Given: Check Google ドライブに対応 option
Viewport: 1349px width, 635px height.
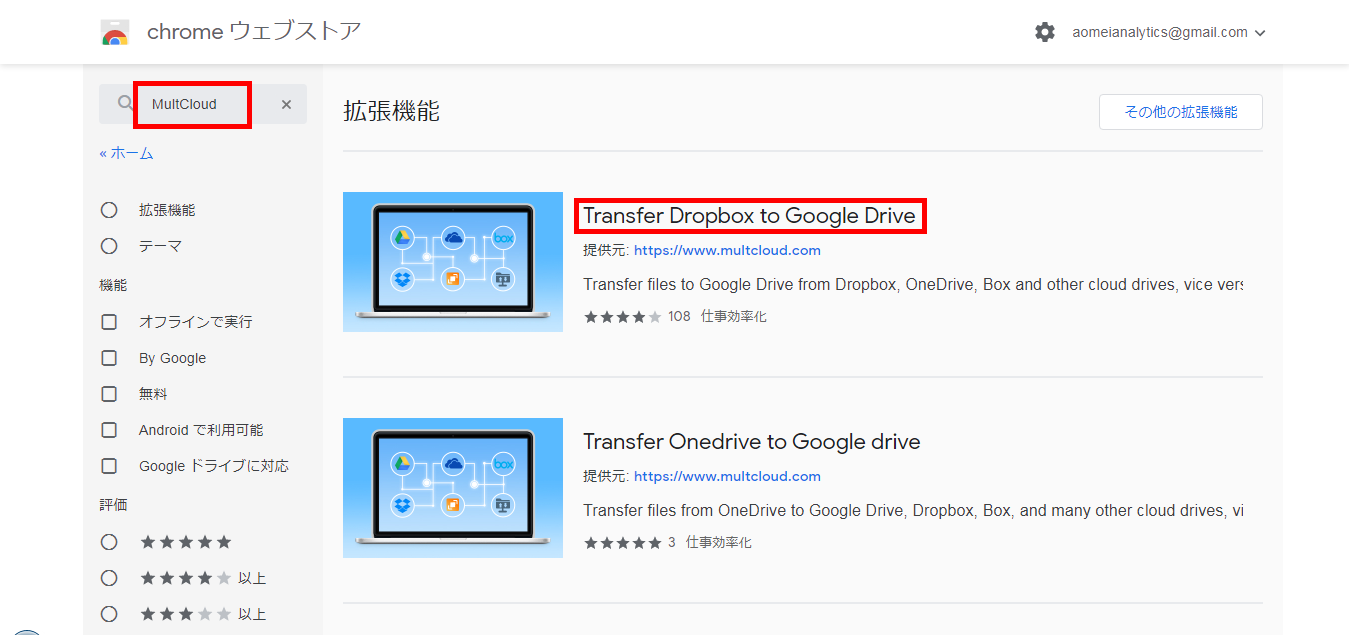Looking at the screenshot, I should tap(109, 466).
